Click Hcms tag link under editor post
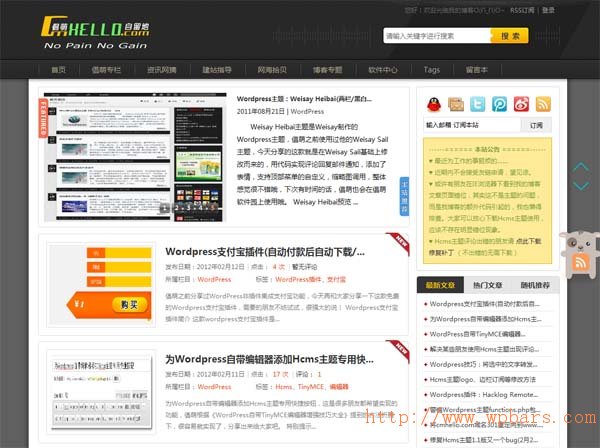This screenshot has width=600, height=448. tap(284, 387)
